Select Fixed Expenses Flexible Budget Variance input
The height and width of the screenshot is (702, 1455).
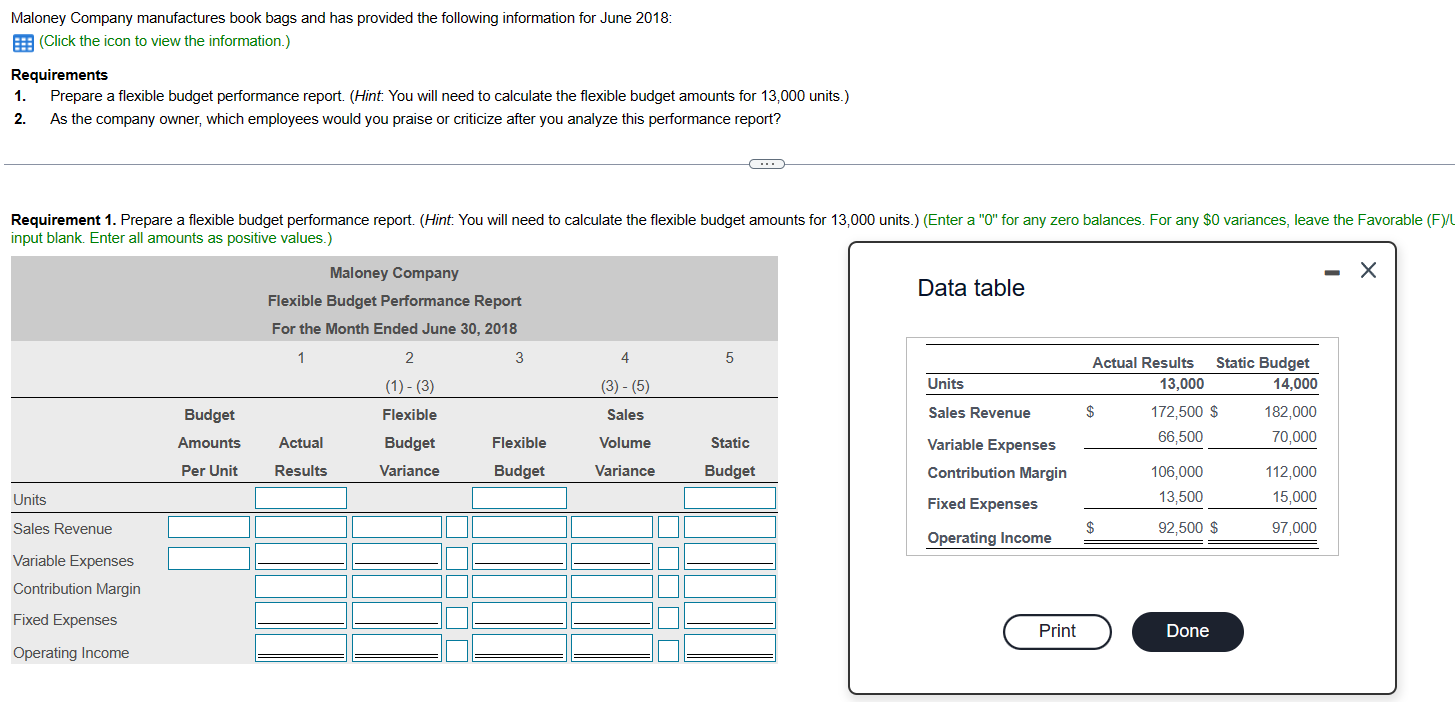pos(397,616)
